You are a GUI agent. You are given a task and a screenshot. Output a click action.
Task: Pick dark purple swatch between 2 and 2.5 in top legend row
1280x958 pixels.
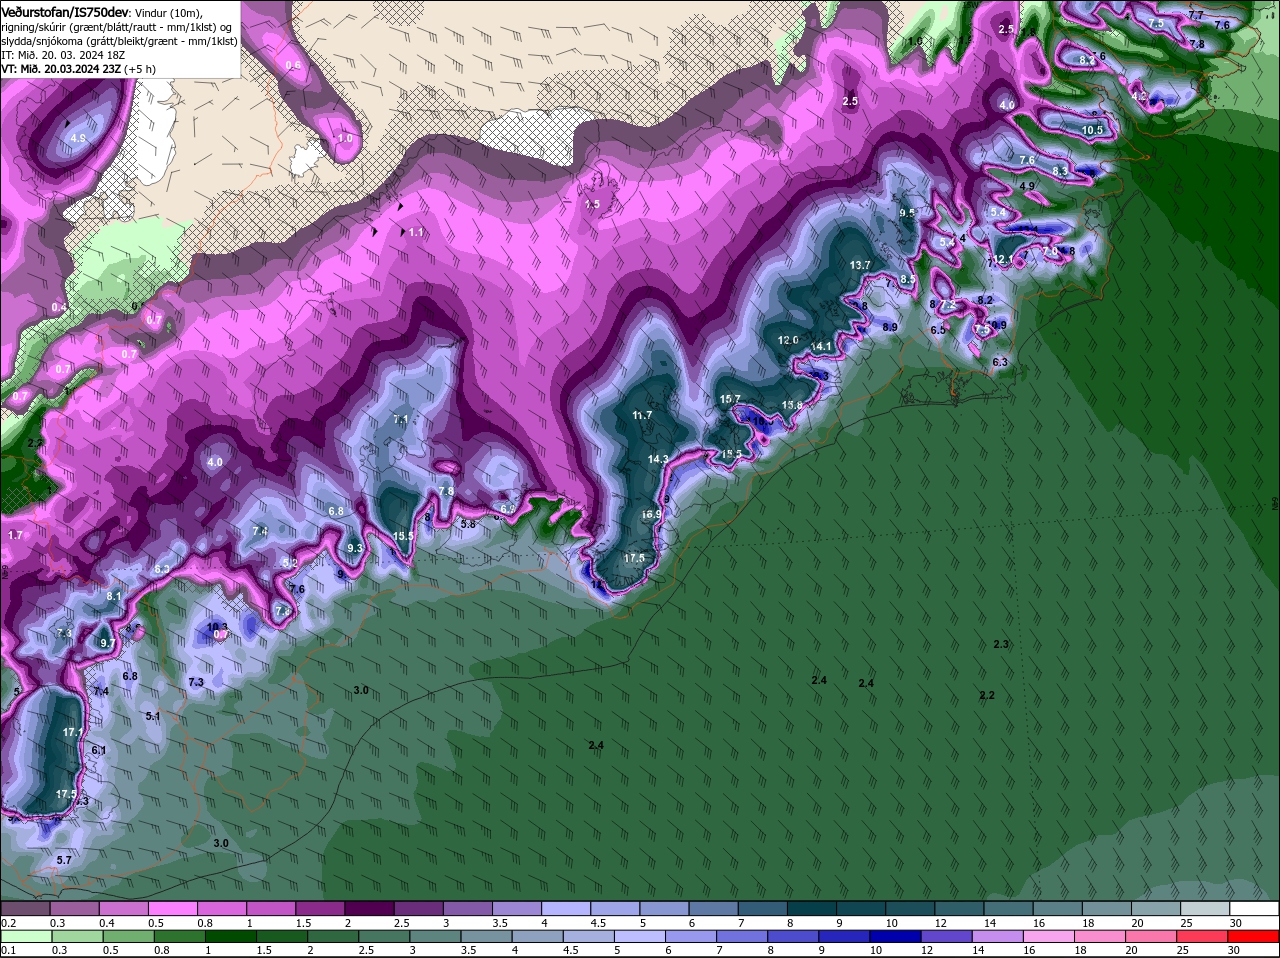369,908
